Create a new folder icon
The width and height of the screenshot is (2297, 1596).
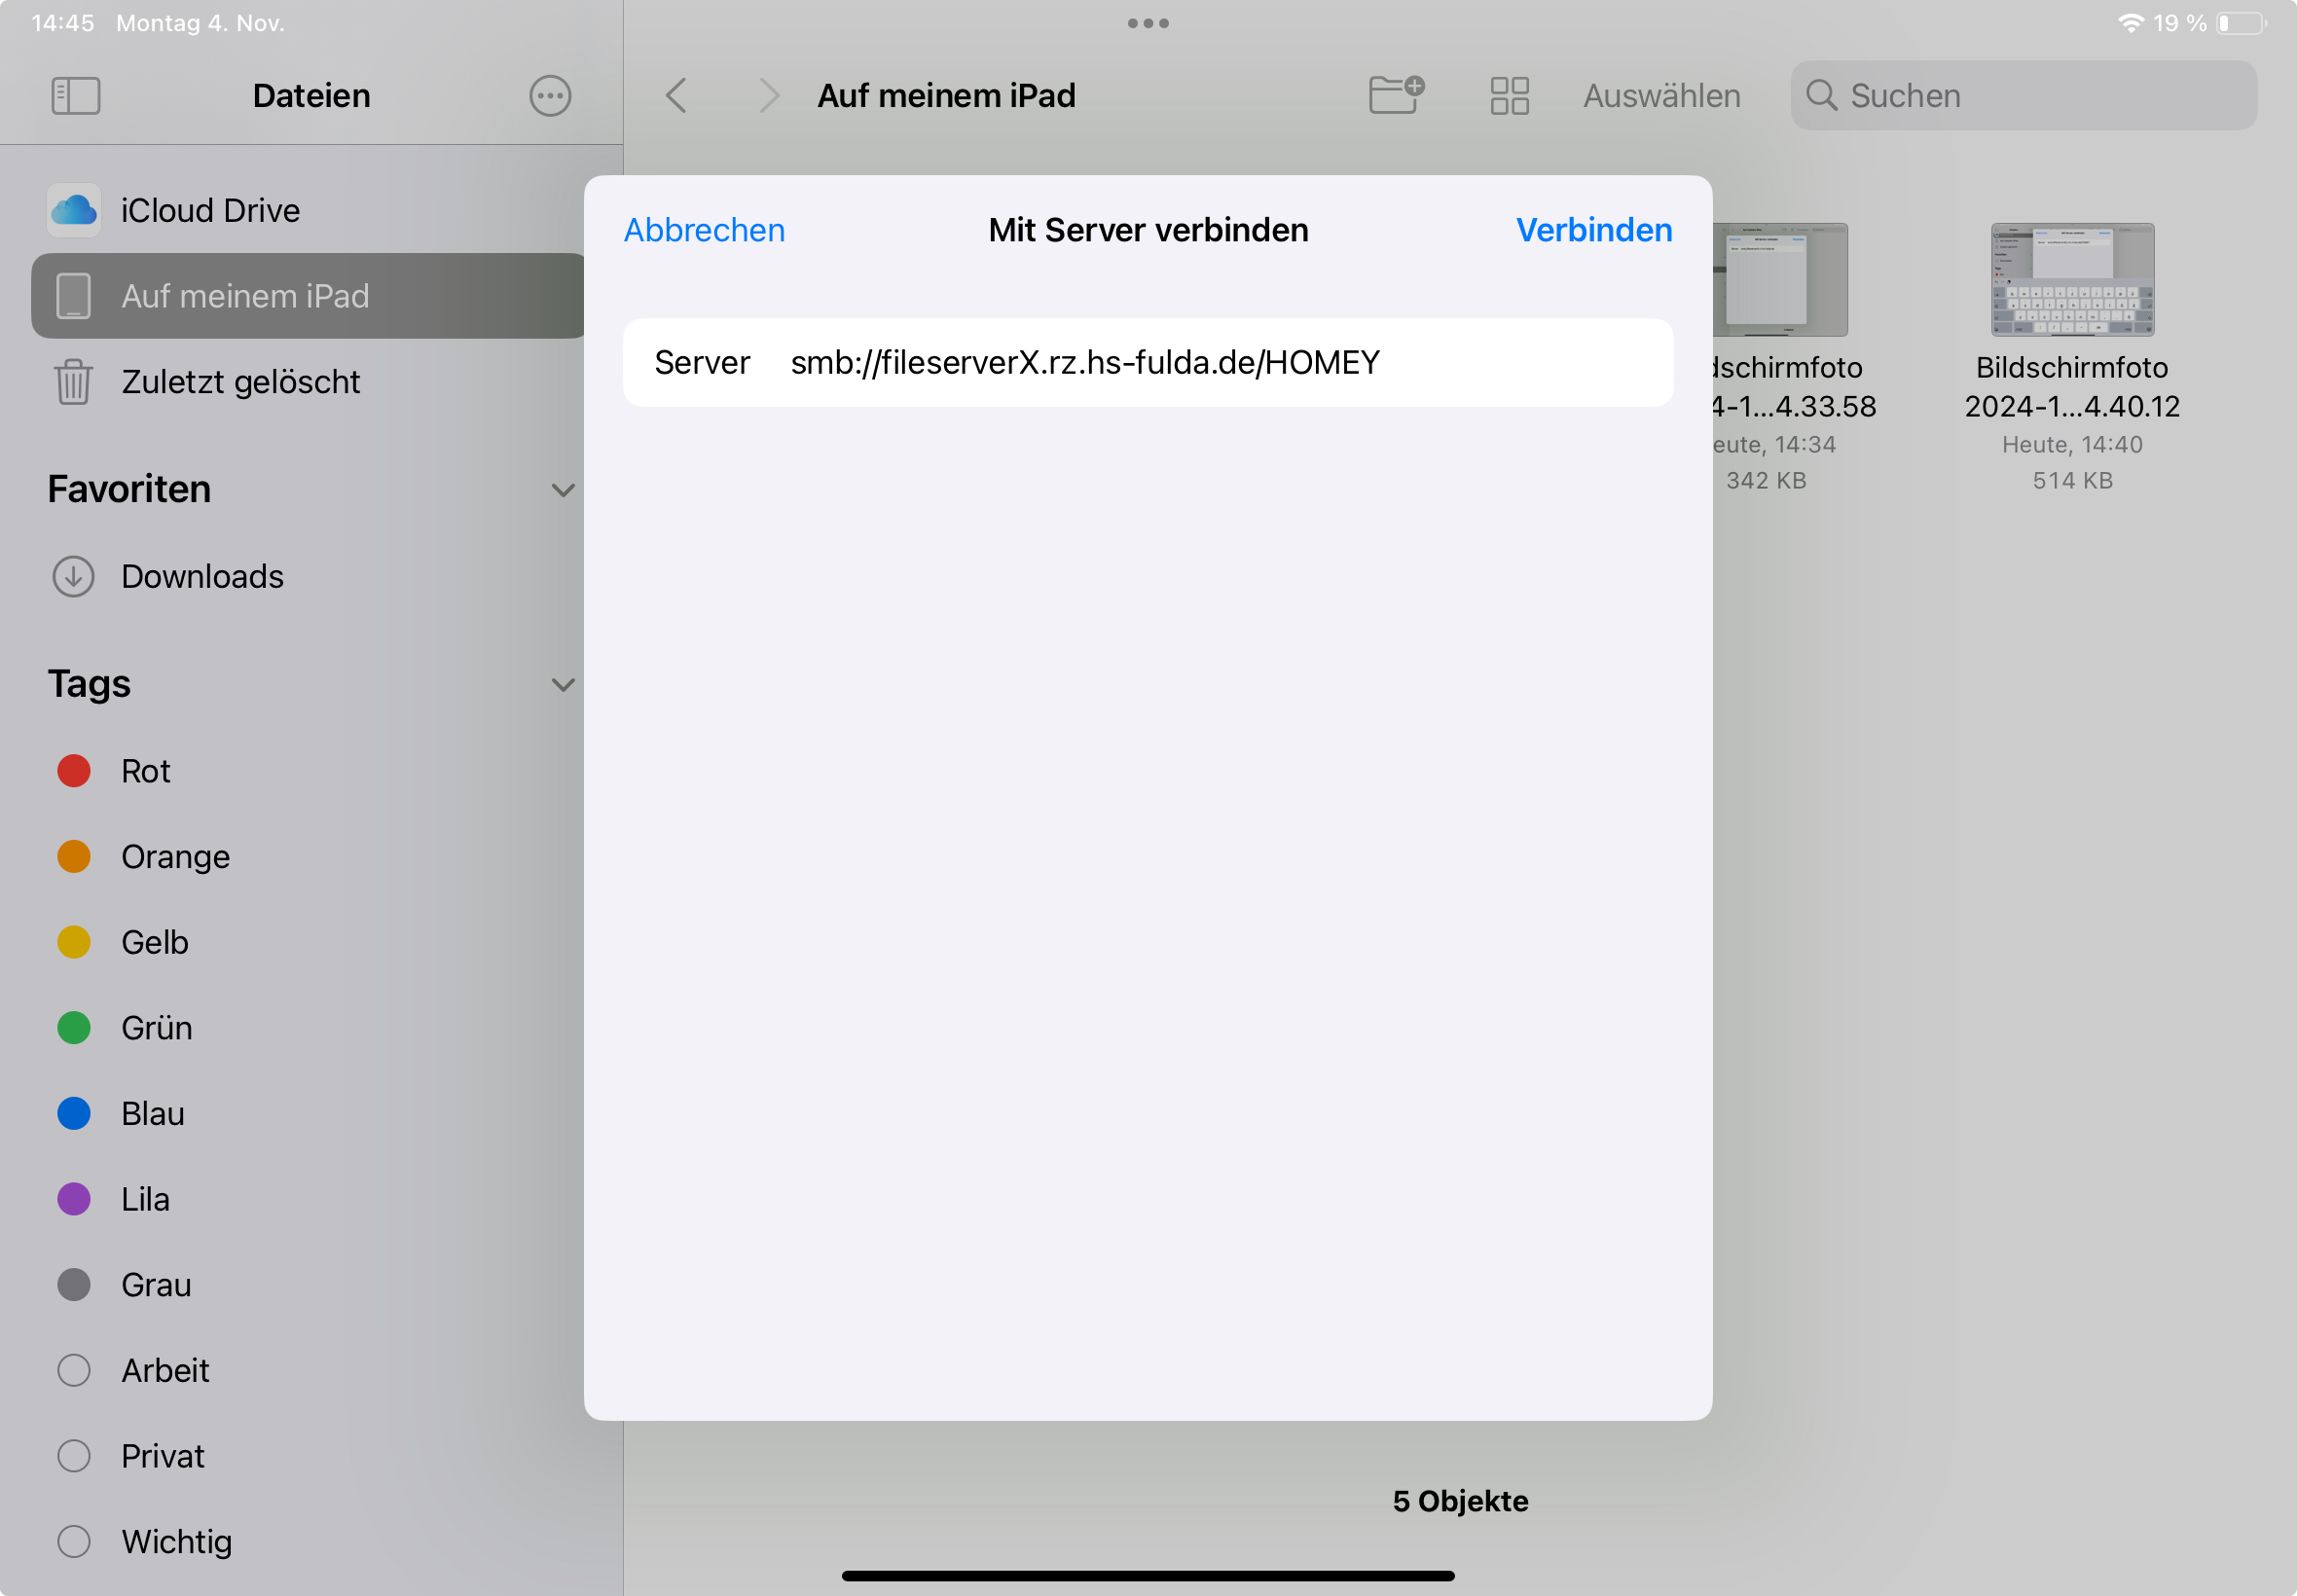[x=1396, y=96]
